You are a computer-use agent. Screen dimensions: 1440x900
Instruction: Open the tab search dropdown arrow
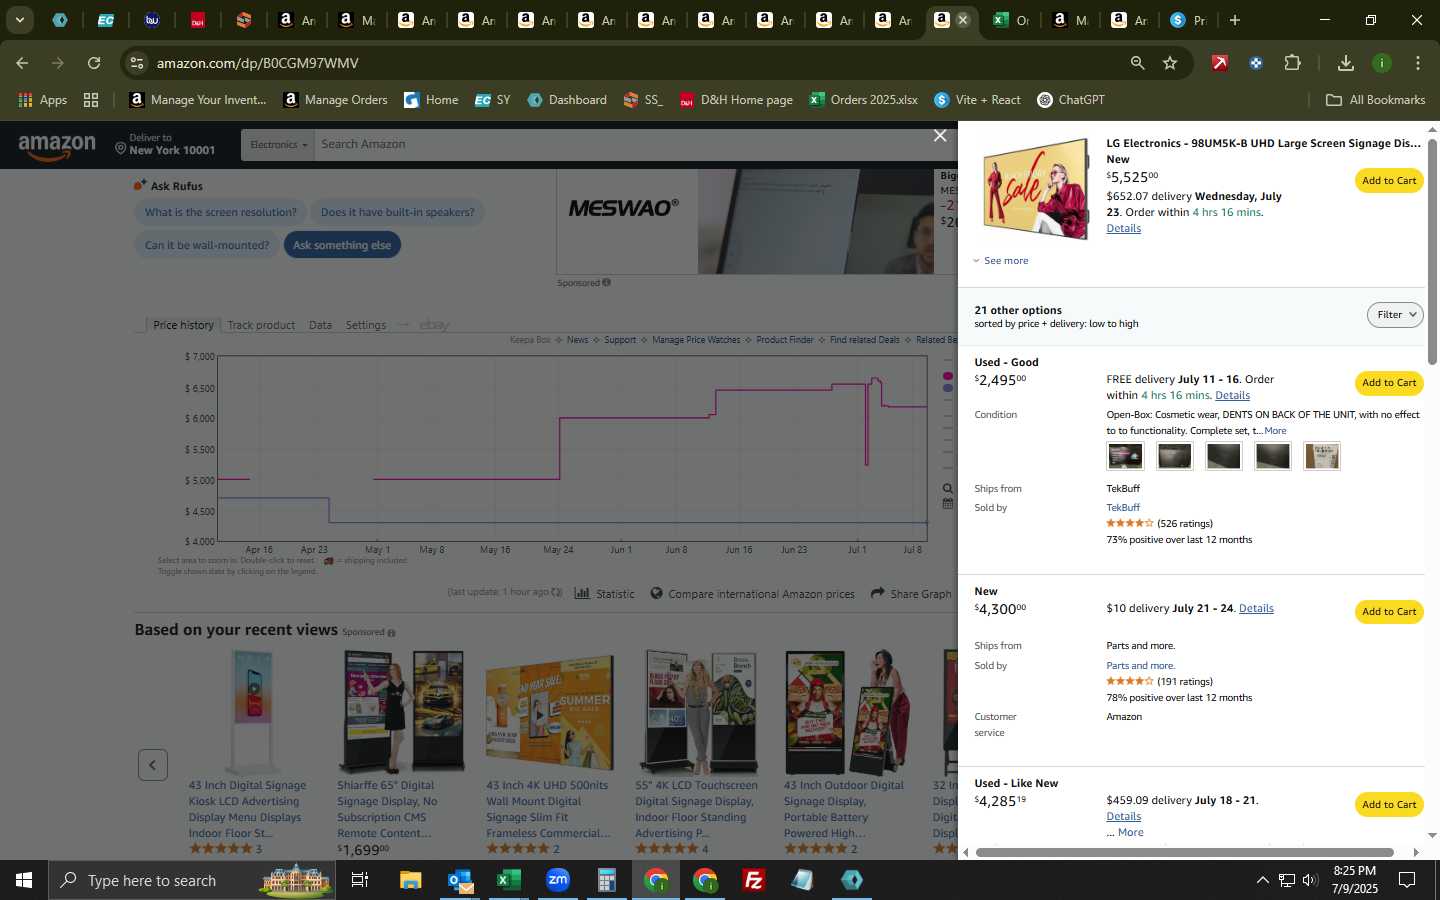coord(19,20)
